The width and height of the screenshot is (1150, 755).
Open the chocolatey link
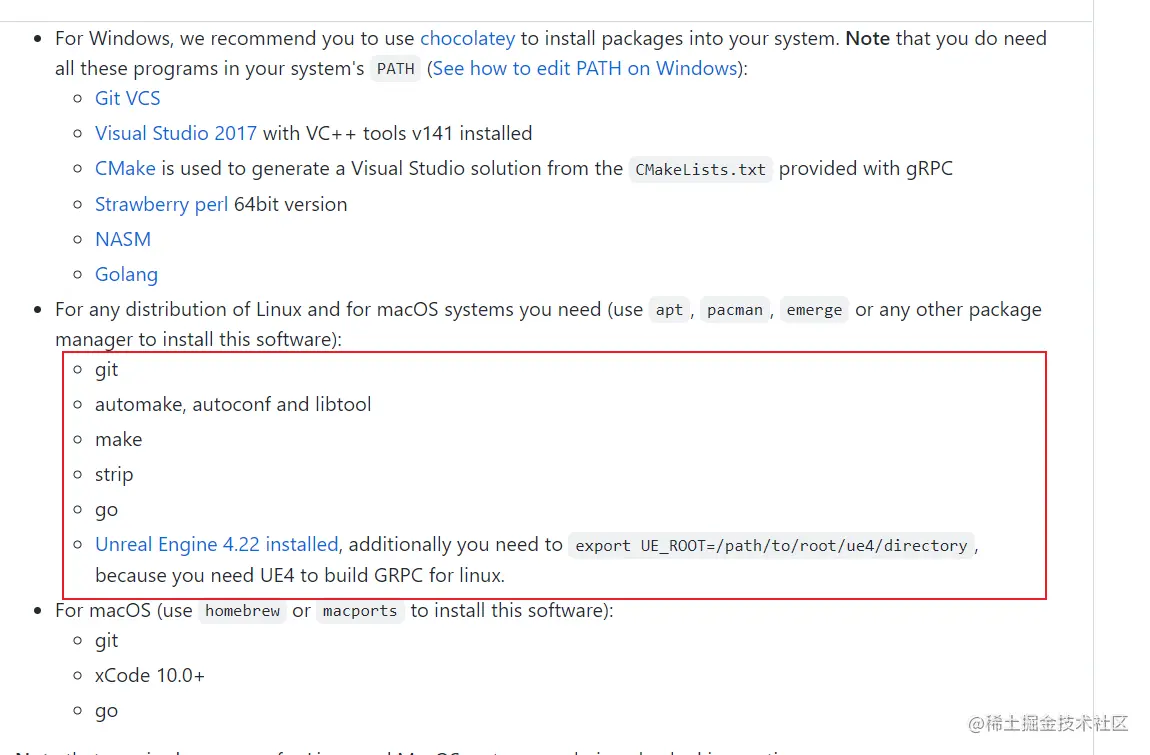coord(467,38)
